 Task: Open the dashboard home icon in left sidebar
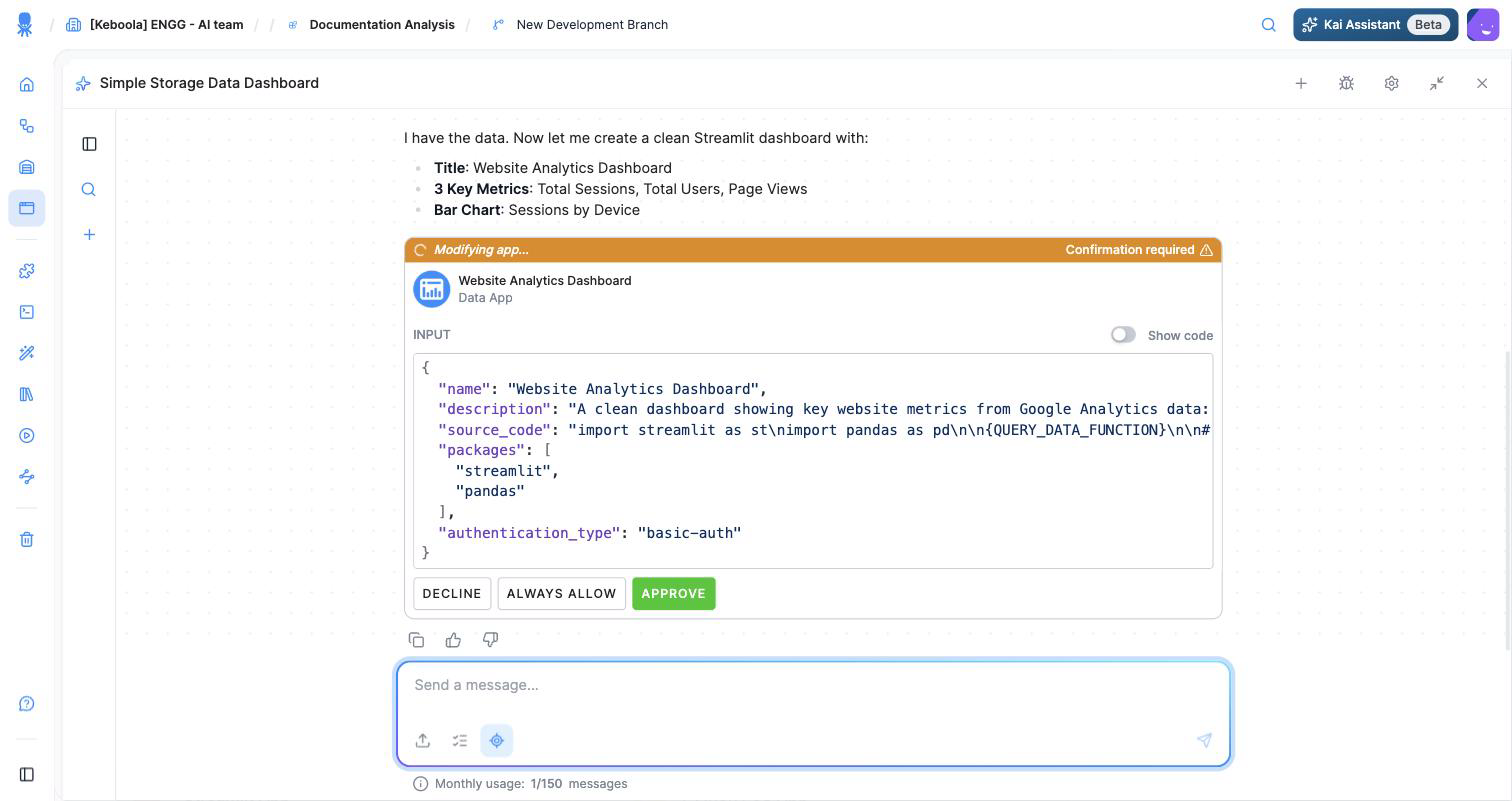[27, 85]
